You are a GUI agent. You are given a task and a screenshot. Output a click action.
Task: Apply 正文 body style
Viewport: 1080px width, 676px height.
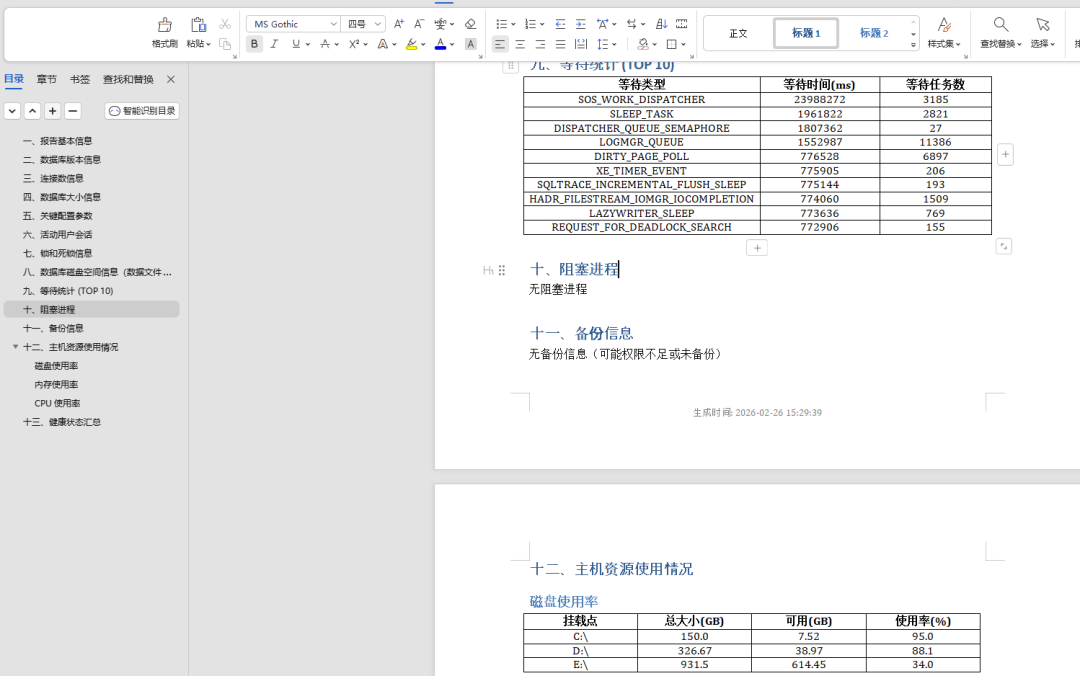[x=738, y=33]
